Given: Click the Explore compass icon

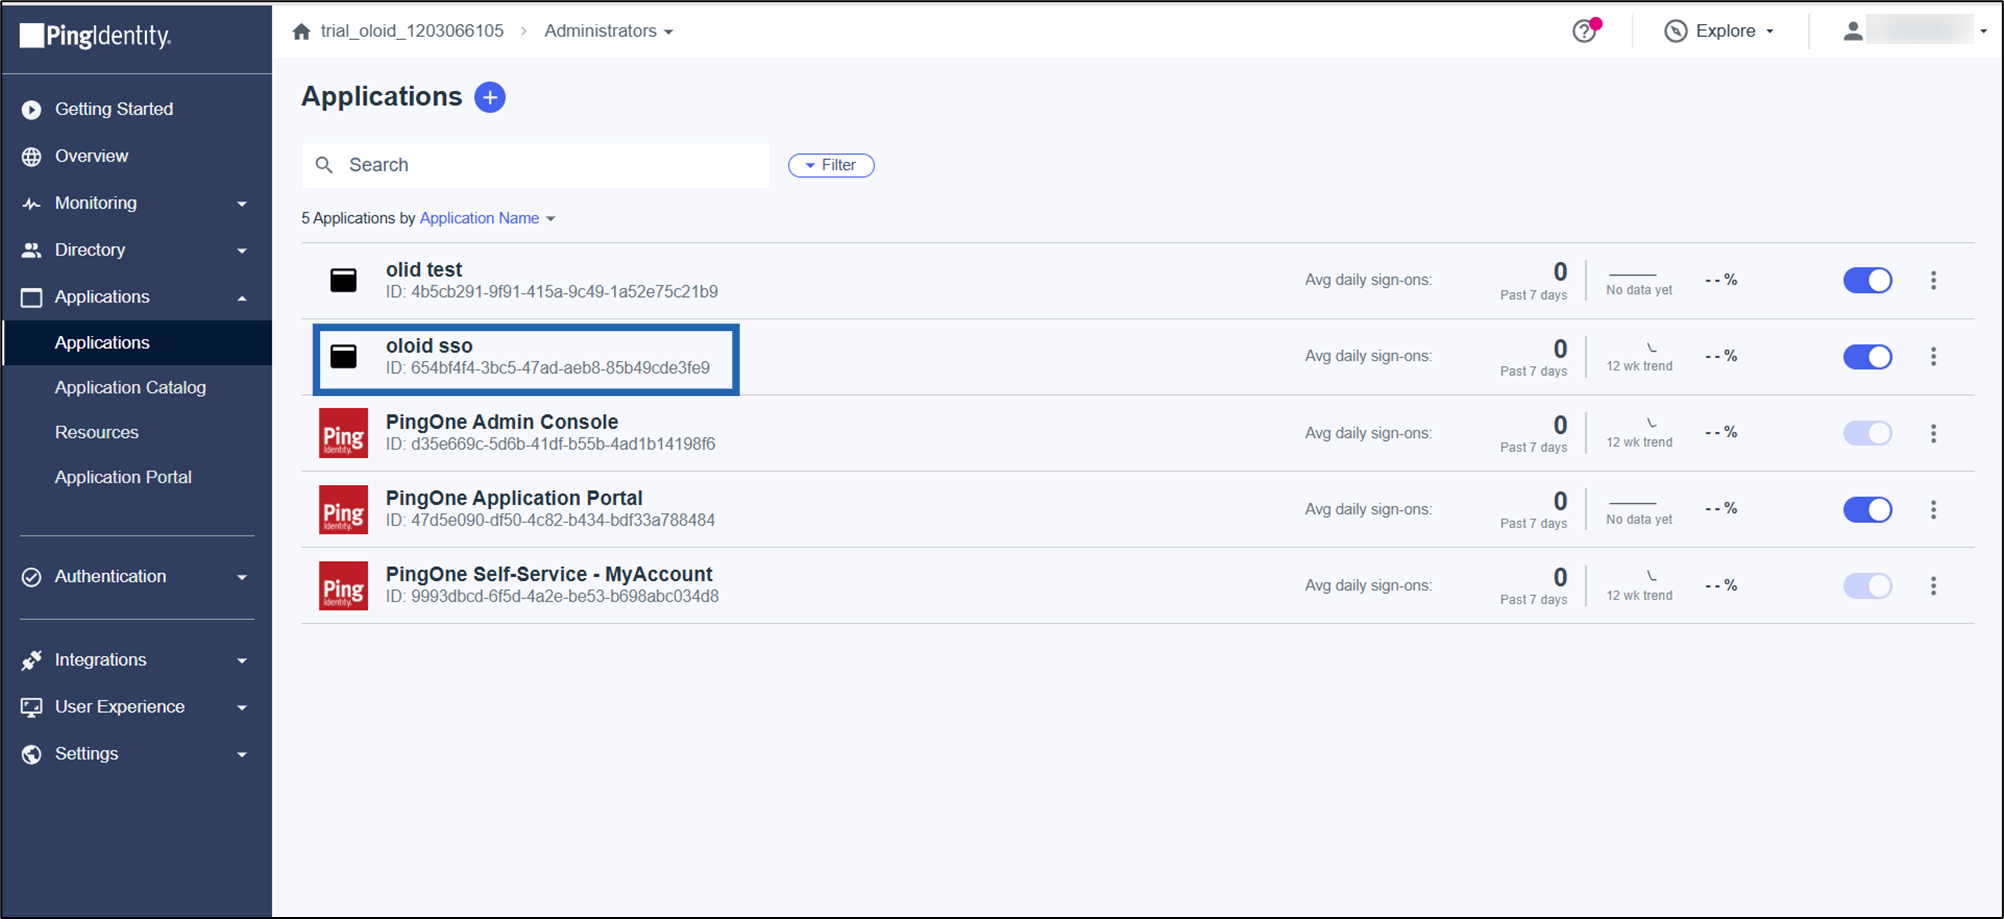Looking at the screenshot, I should pos(1675,31).
